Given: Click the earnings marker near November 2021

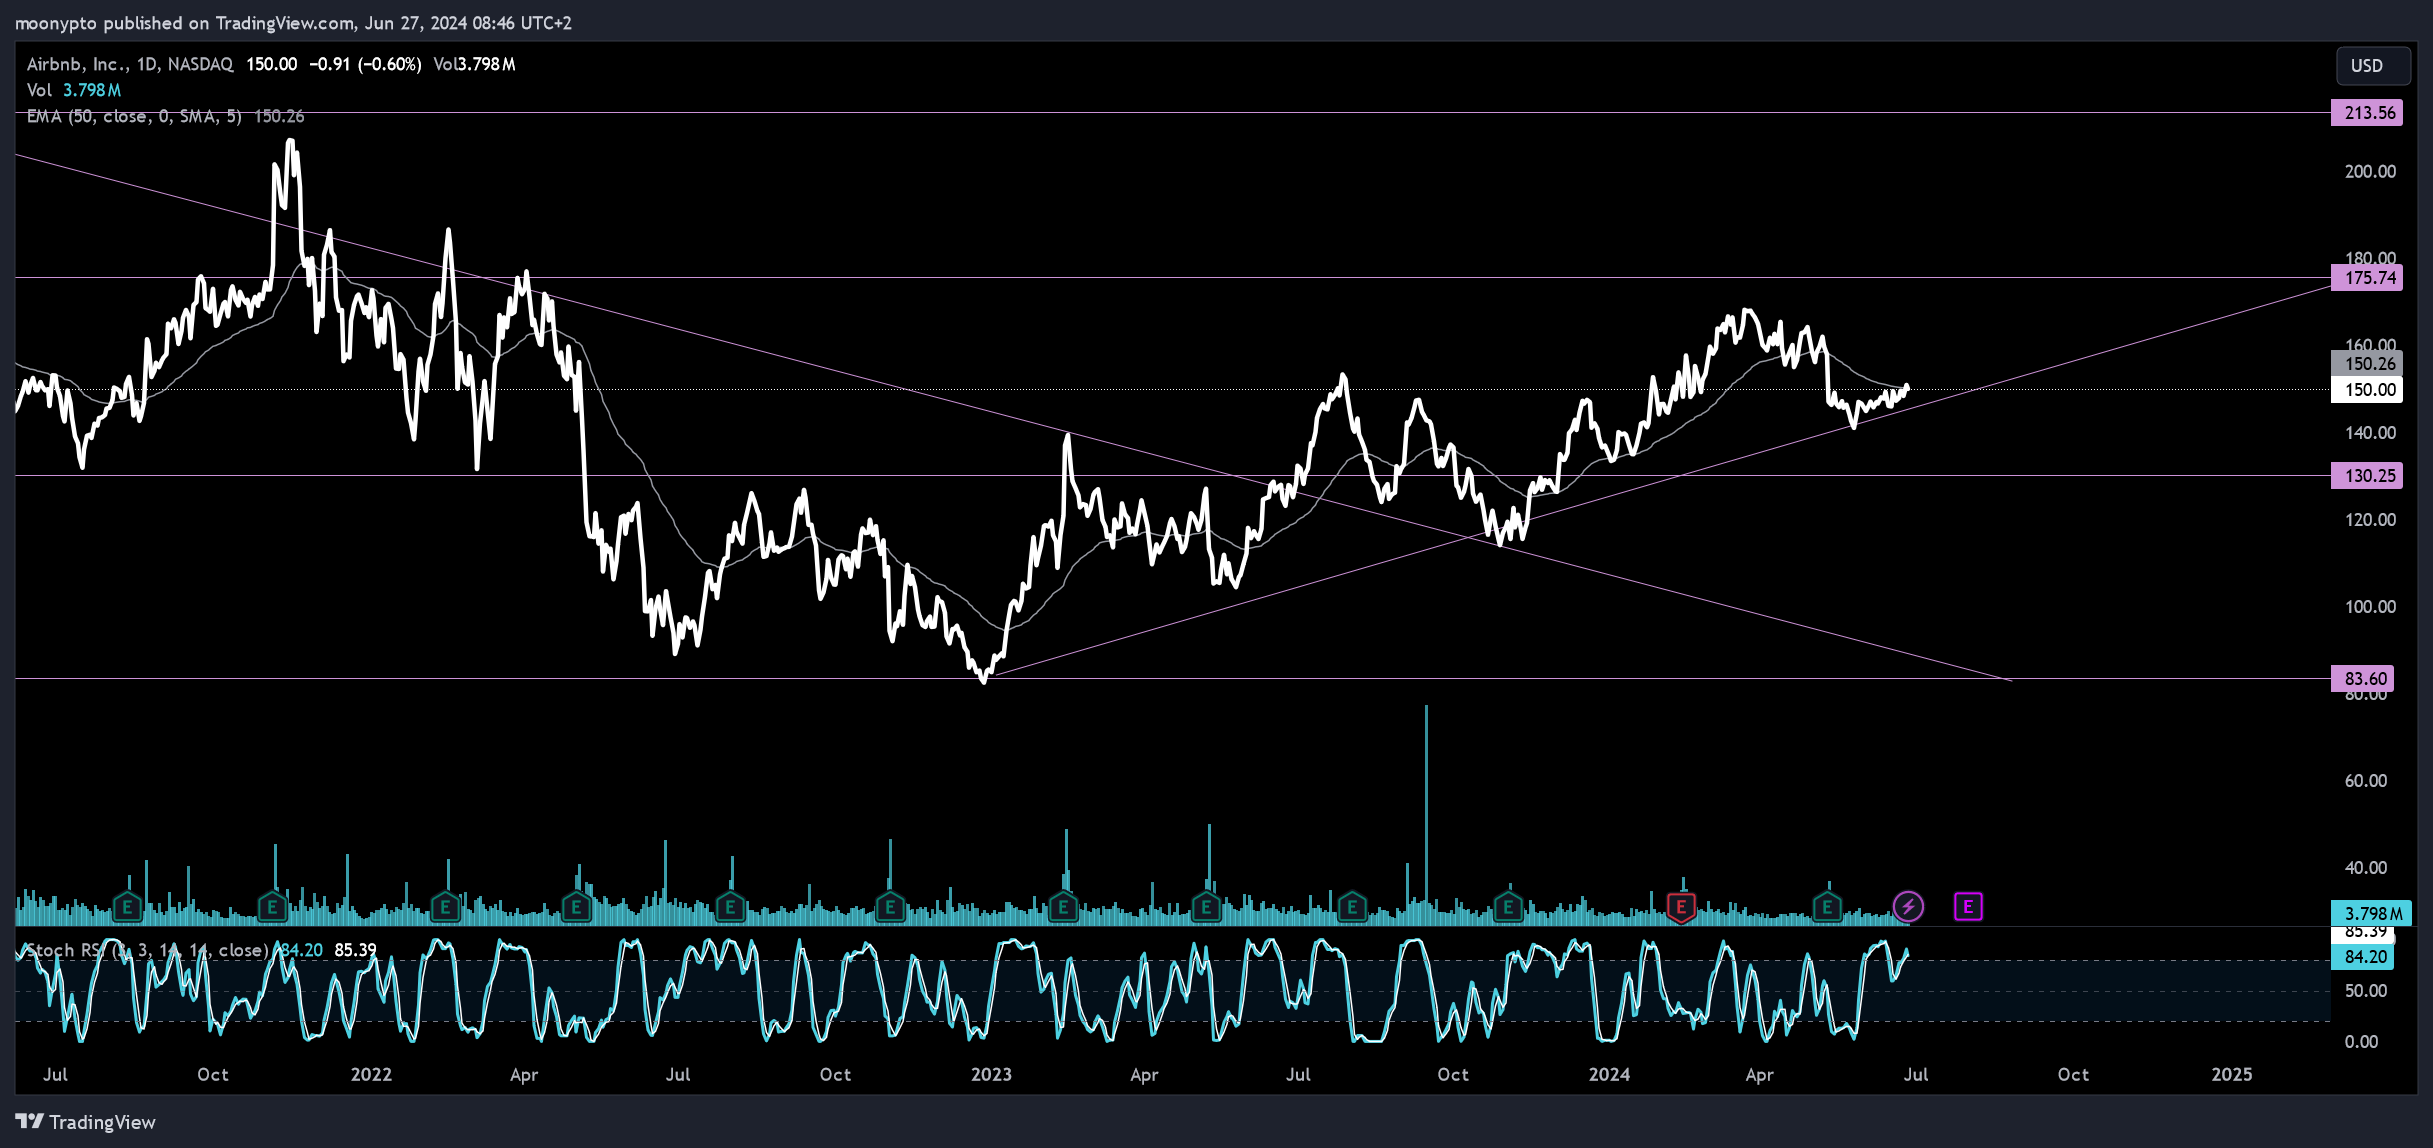Looking at the screenshot, I should click(x=272, y=908).
